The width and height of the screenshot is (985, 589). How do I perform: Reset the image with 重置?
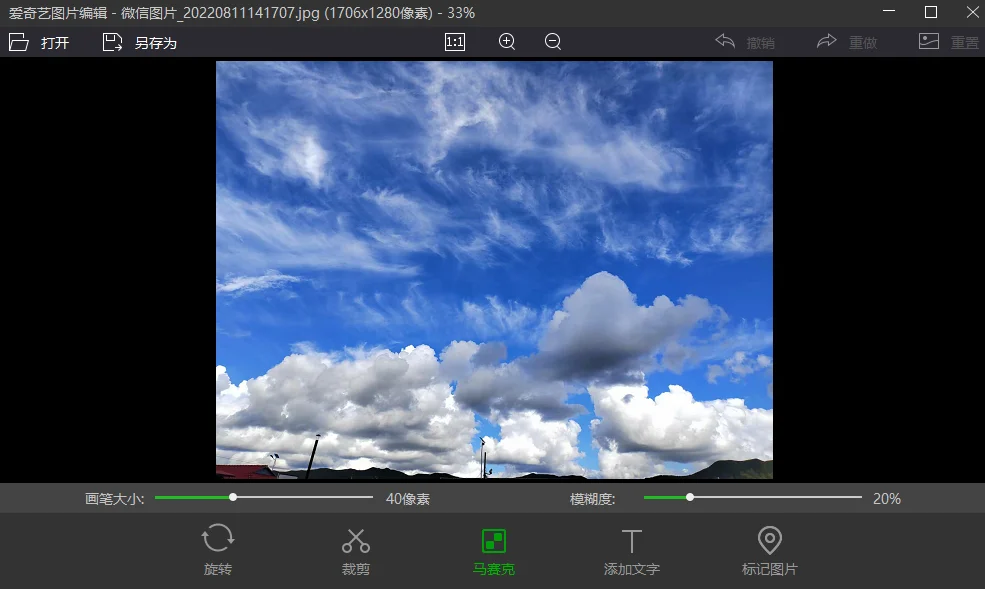click(949, 42)
